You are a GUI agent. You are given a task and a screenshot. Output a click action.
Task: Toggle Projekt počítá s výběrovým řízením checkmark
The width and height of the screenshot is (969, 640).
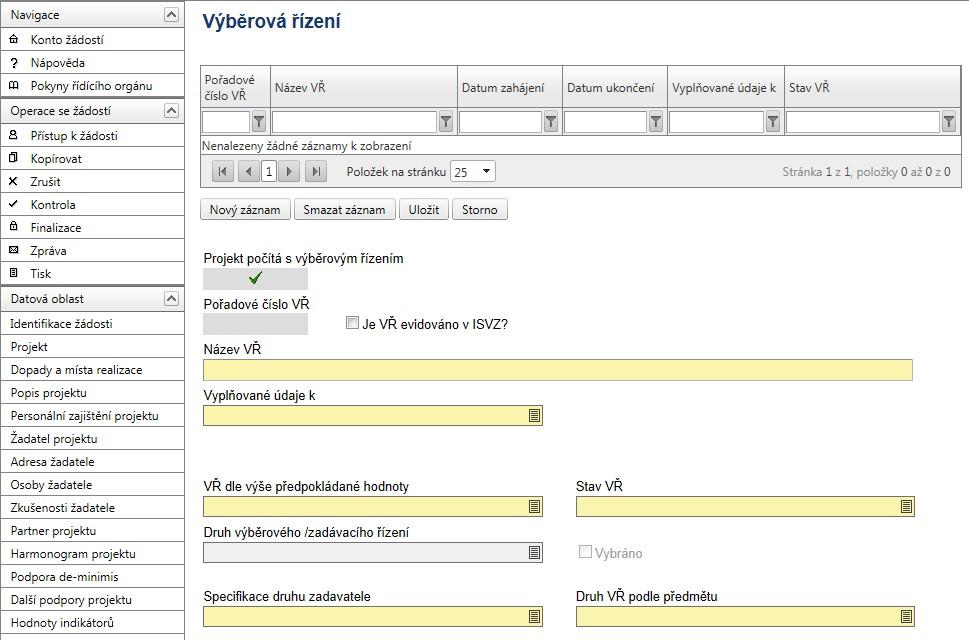(255, 279)
